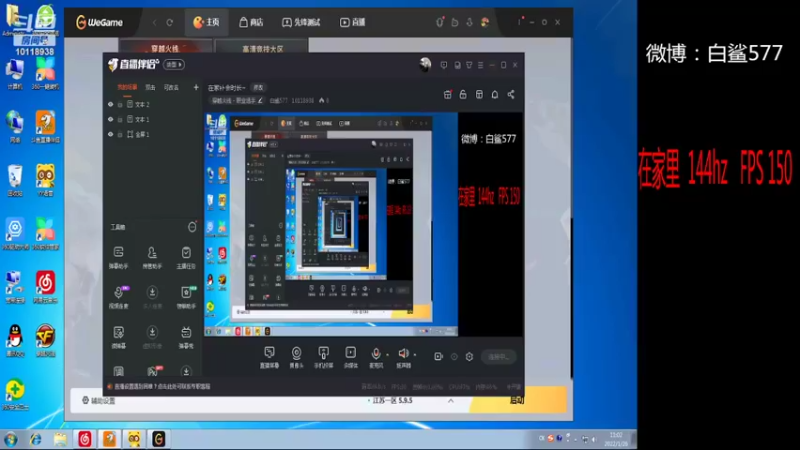800x450 pixels.
Task: Toggle visibility of 全屏 1 source
Action: pos(110,134)
